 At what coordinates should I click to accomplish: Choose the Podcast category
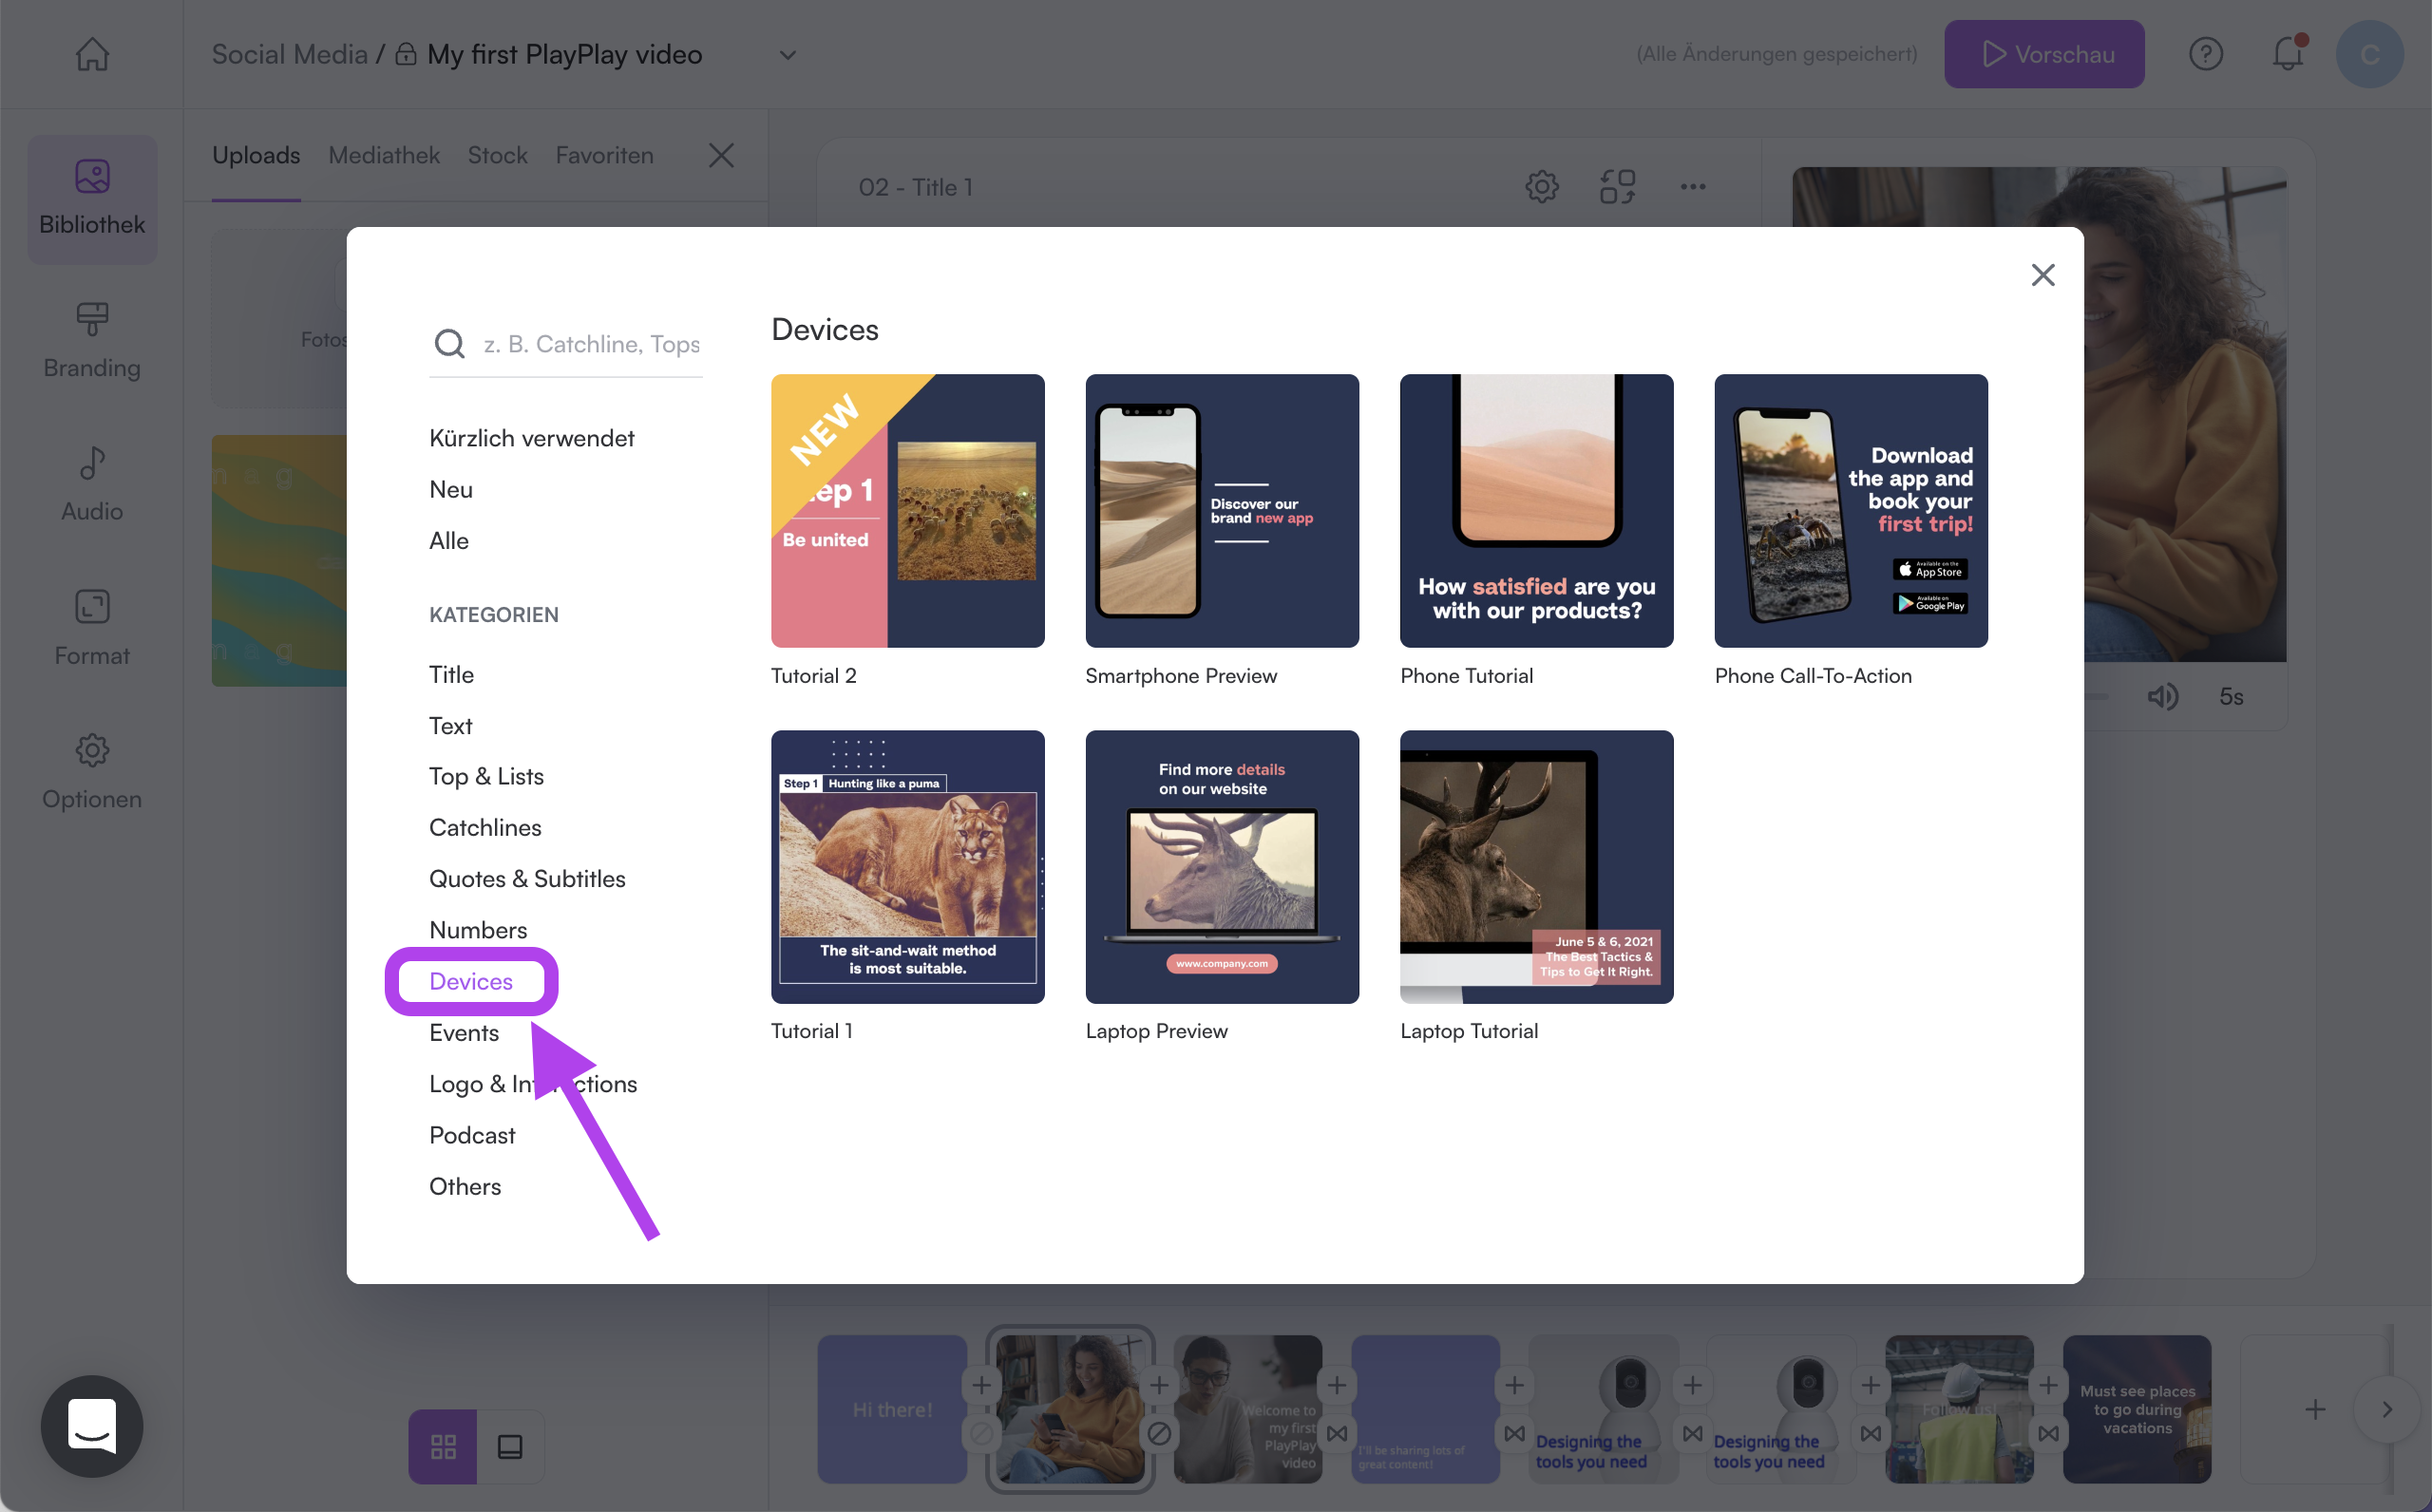click(x=472, y=1135)
